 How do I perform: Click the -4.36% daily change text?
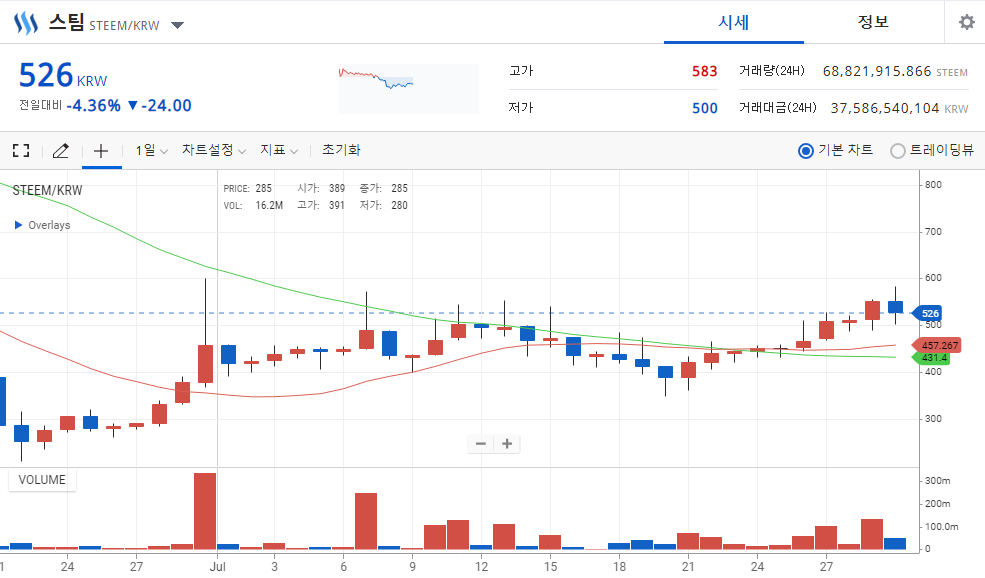(94, 106)
